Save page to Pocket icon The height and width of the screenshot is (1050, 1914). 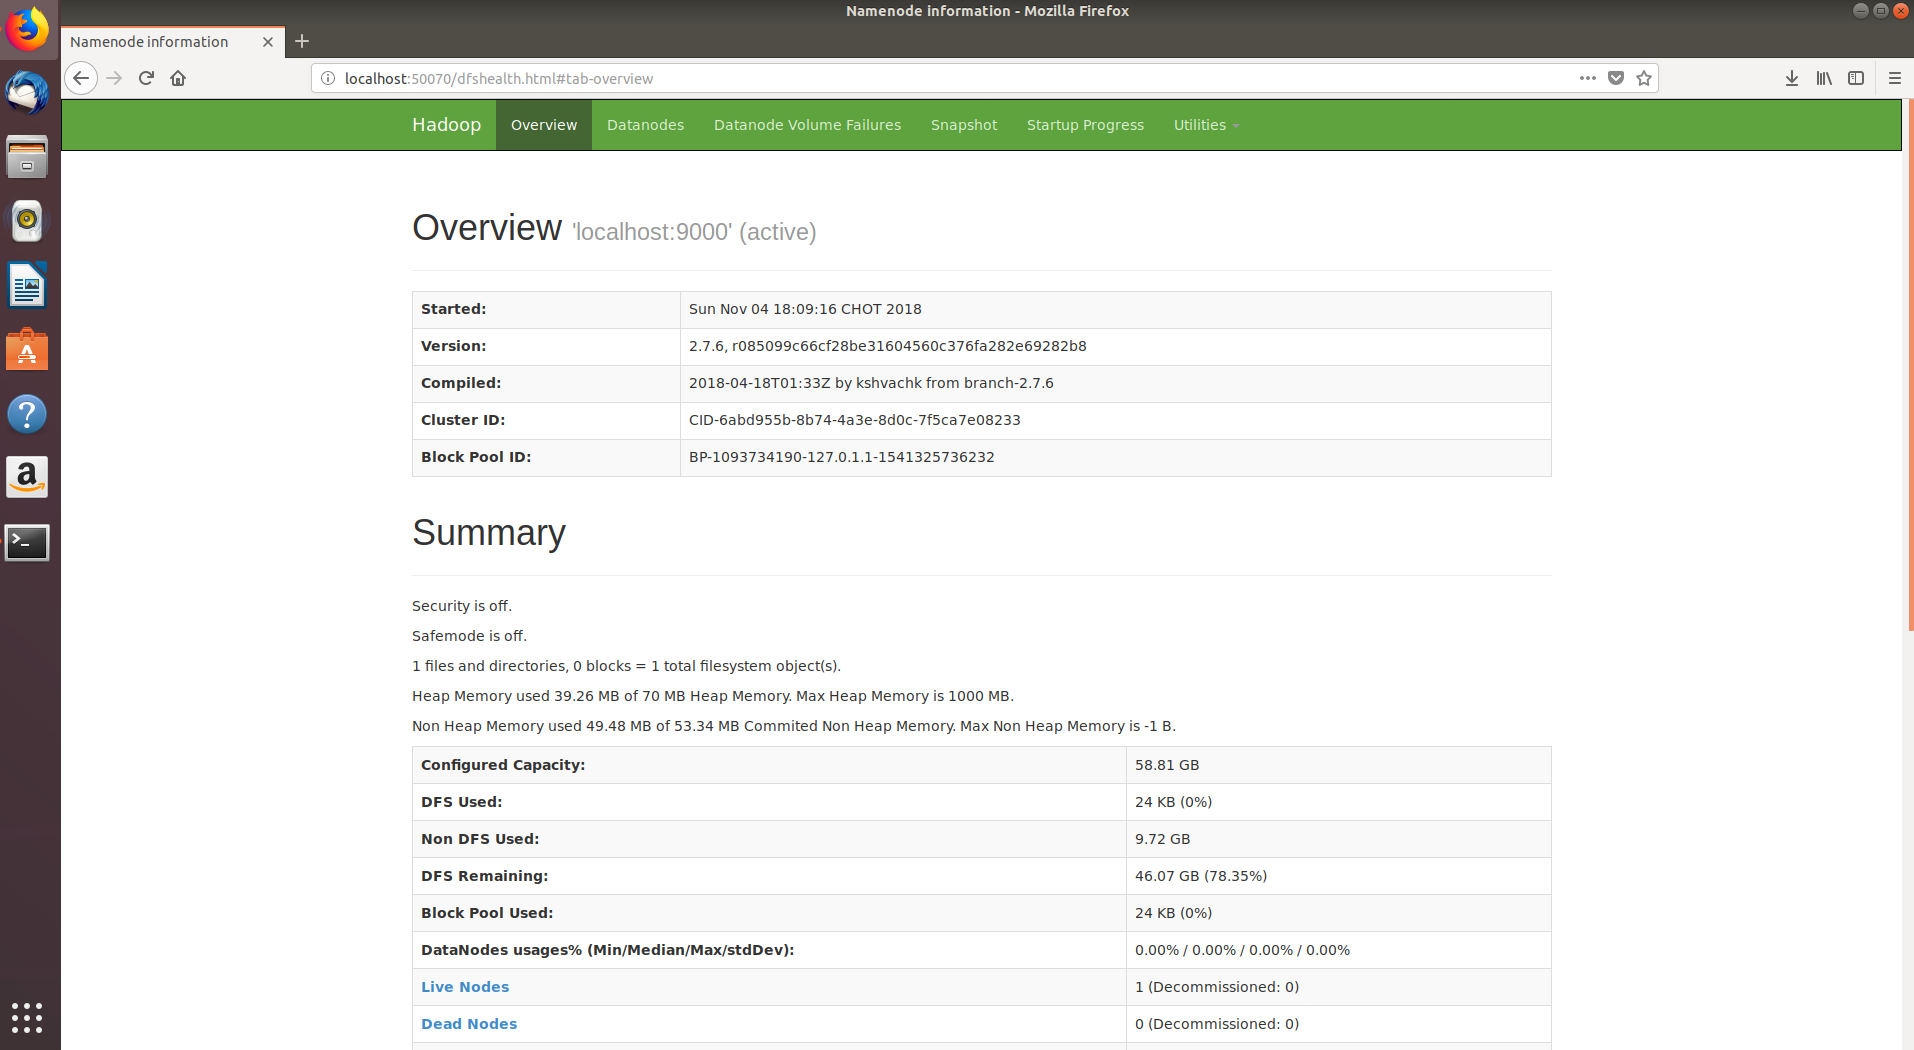coord(1616,78)
